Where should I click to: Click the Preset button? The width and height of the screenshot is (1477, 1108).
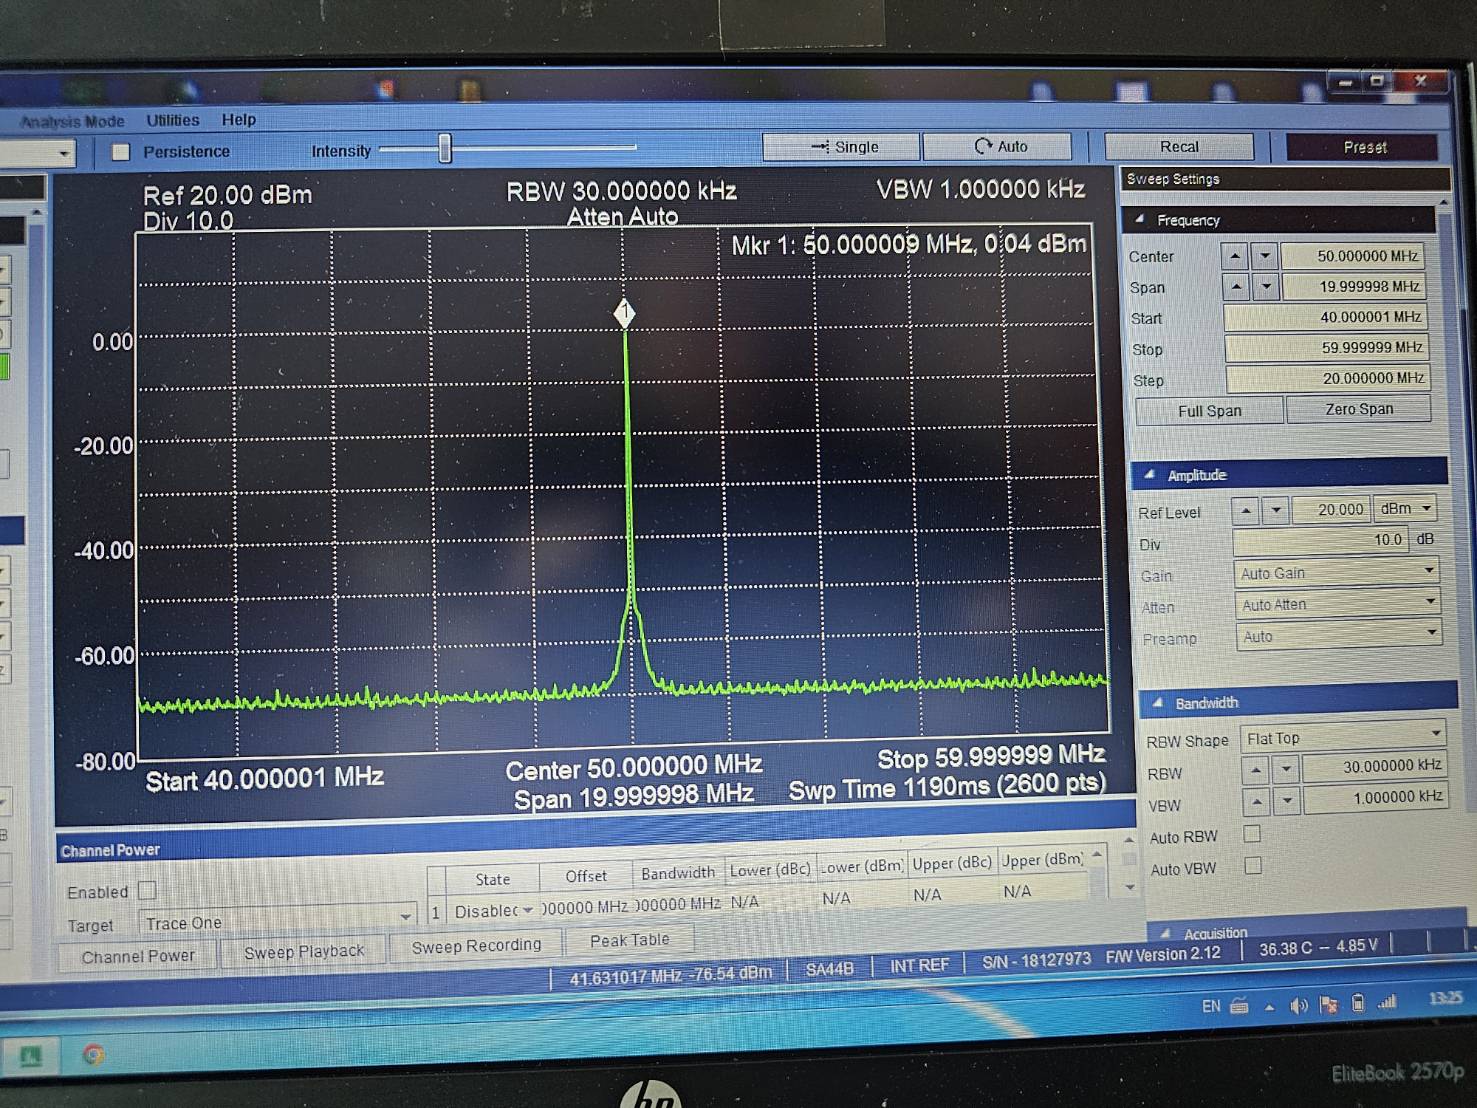point(1364,147)
